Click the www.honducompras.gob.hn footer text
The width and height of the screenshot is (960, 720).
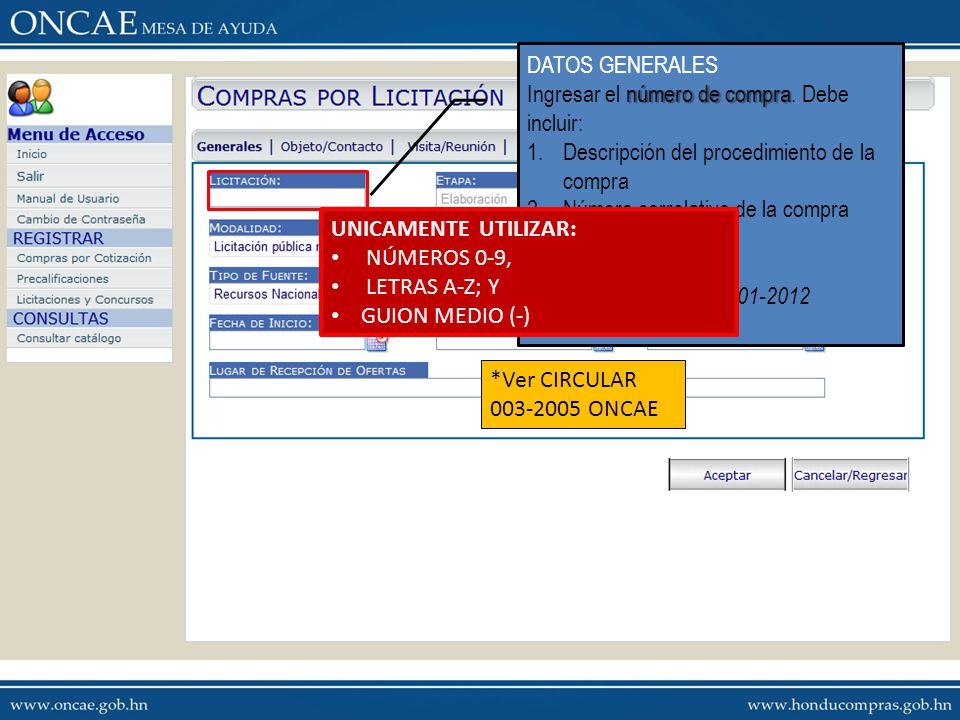pos(849,705)
